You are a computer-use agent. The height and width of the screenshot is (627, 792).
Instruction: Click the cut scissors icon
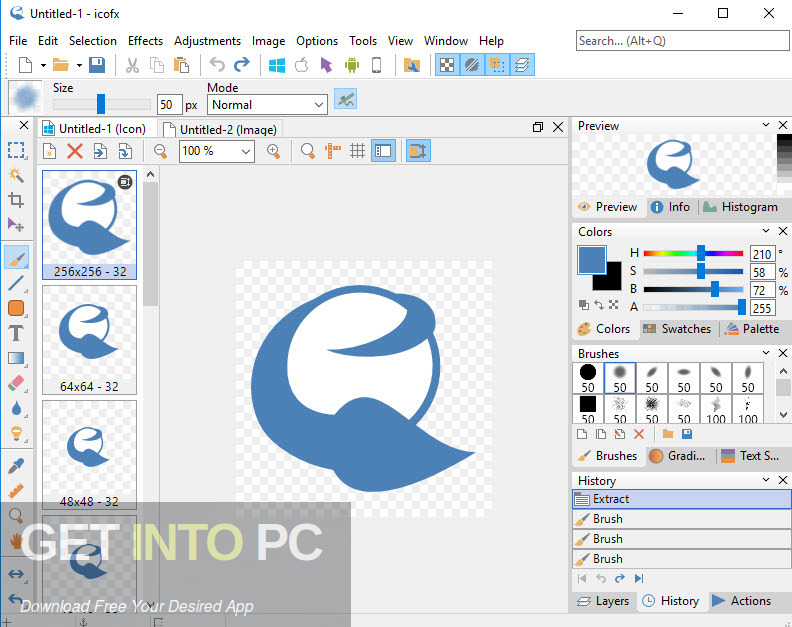point(132,65)
